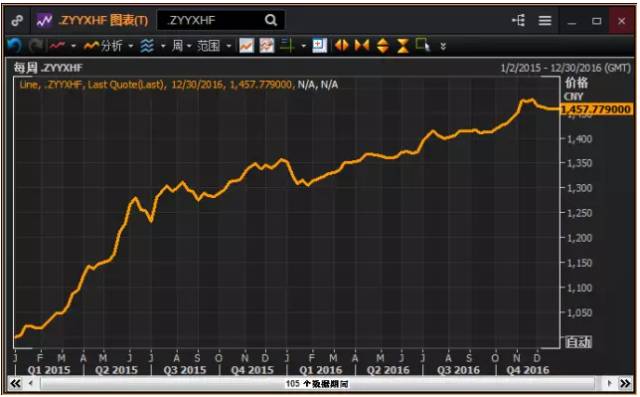
Task: Click the link chain icon in title bar
Action: tap(17, 20)
